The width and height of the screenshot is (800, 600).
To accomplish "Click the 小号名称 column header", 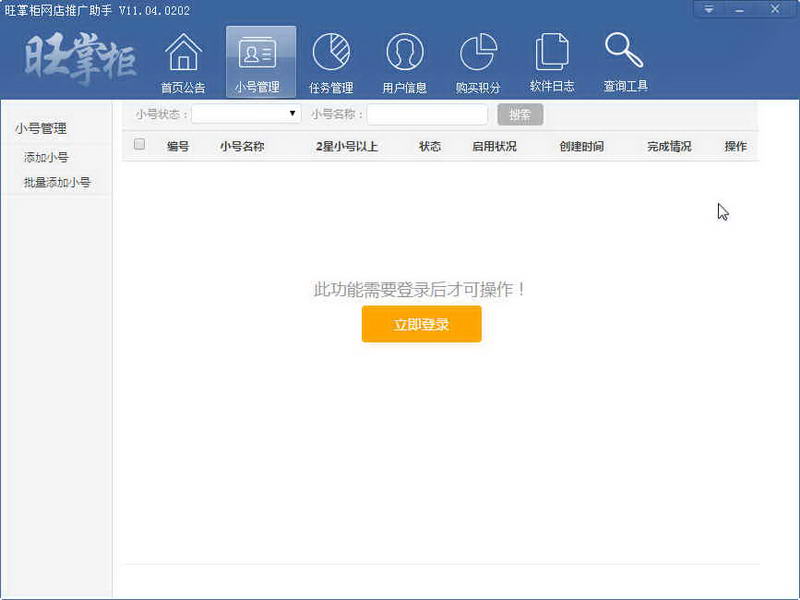I will click(242, 146).
